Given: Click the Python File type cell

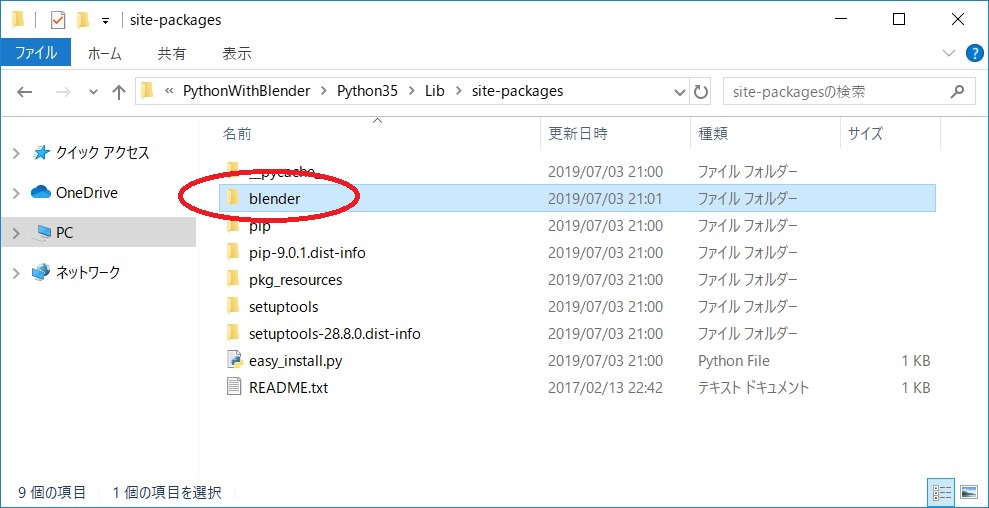Looking at the screenshot, I should (734, 361).
